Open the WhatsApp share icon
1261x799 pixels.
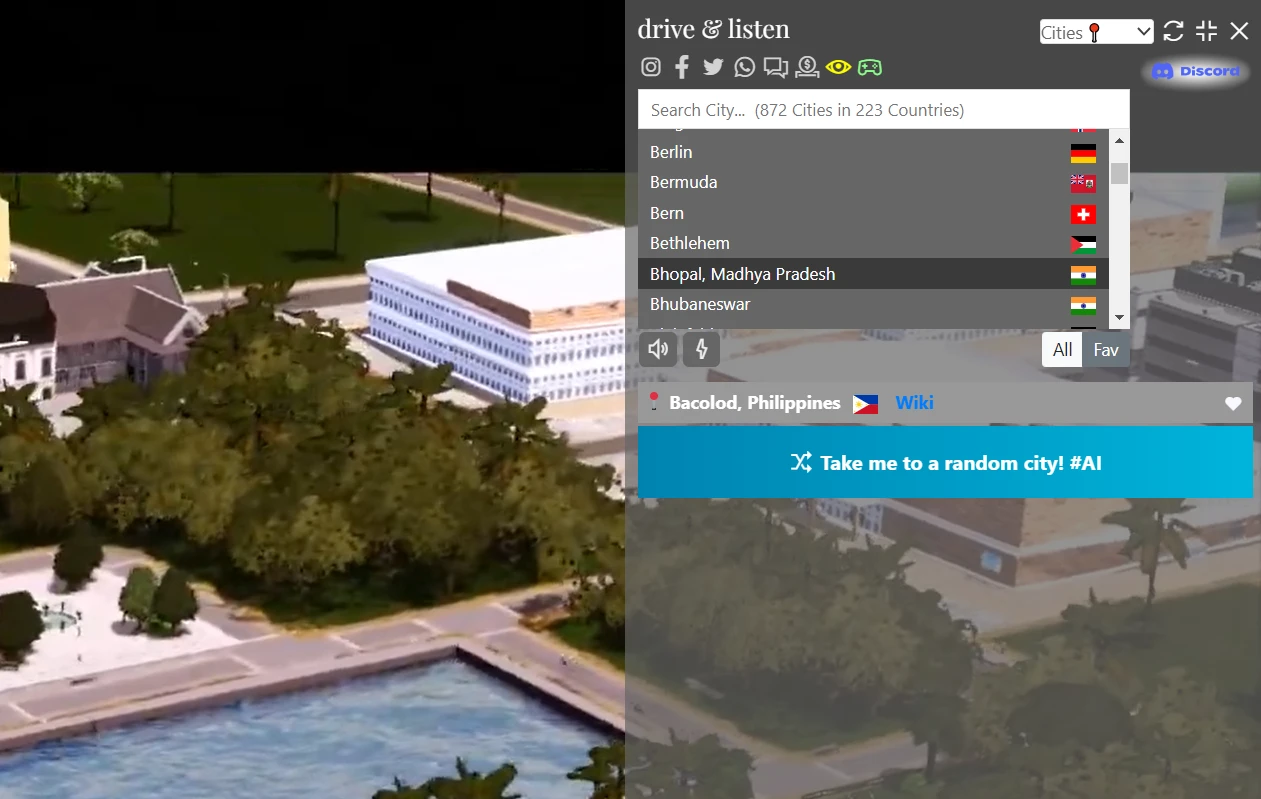(745, 67)
